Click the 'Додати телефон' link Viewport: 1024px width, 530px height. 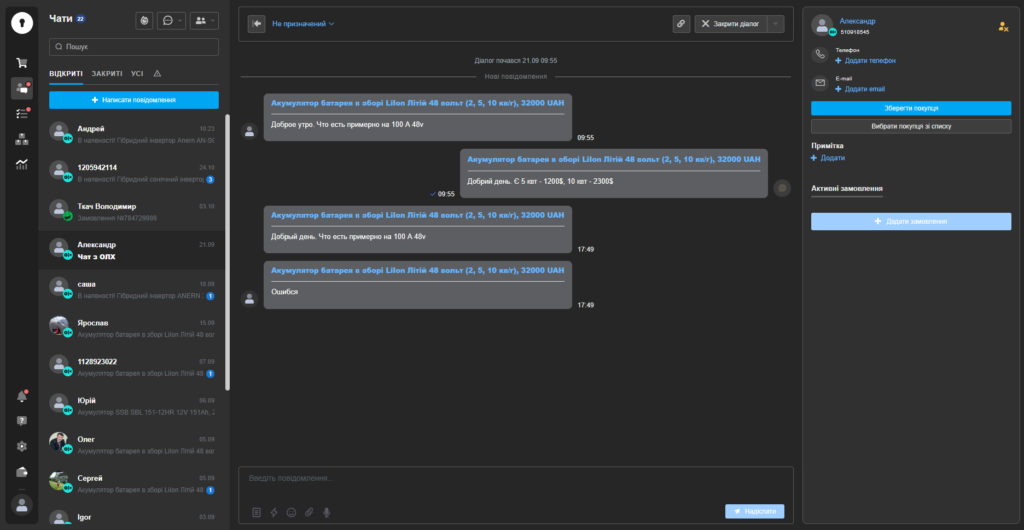click(870, 61)
